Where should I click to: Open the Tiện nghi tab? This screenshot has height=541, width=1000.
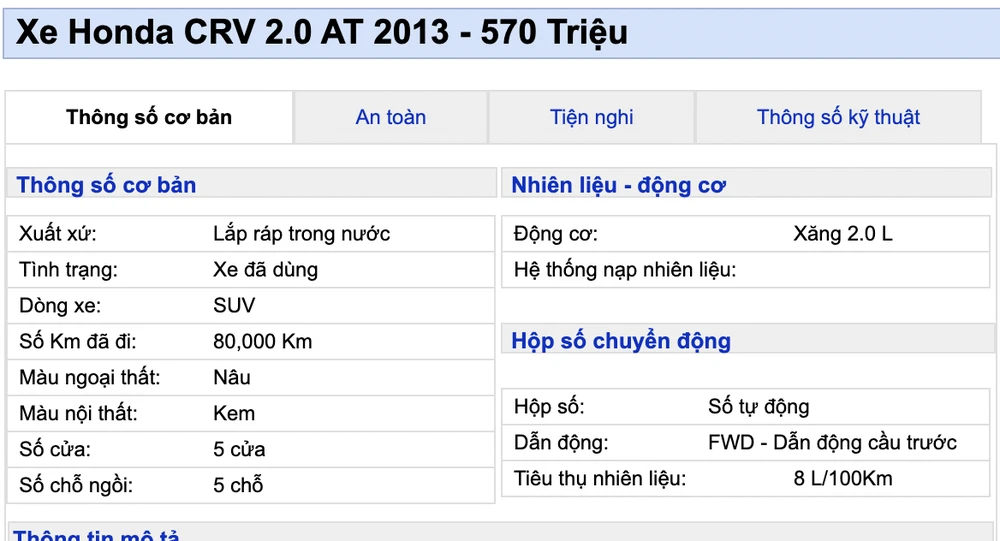[x=591, y=117]
